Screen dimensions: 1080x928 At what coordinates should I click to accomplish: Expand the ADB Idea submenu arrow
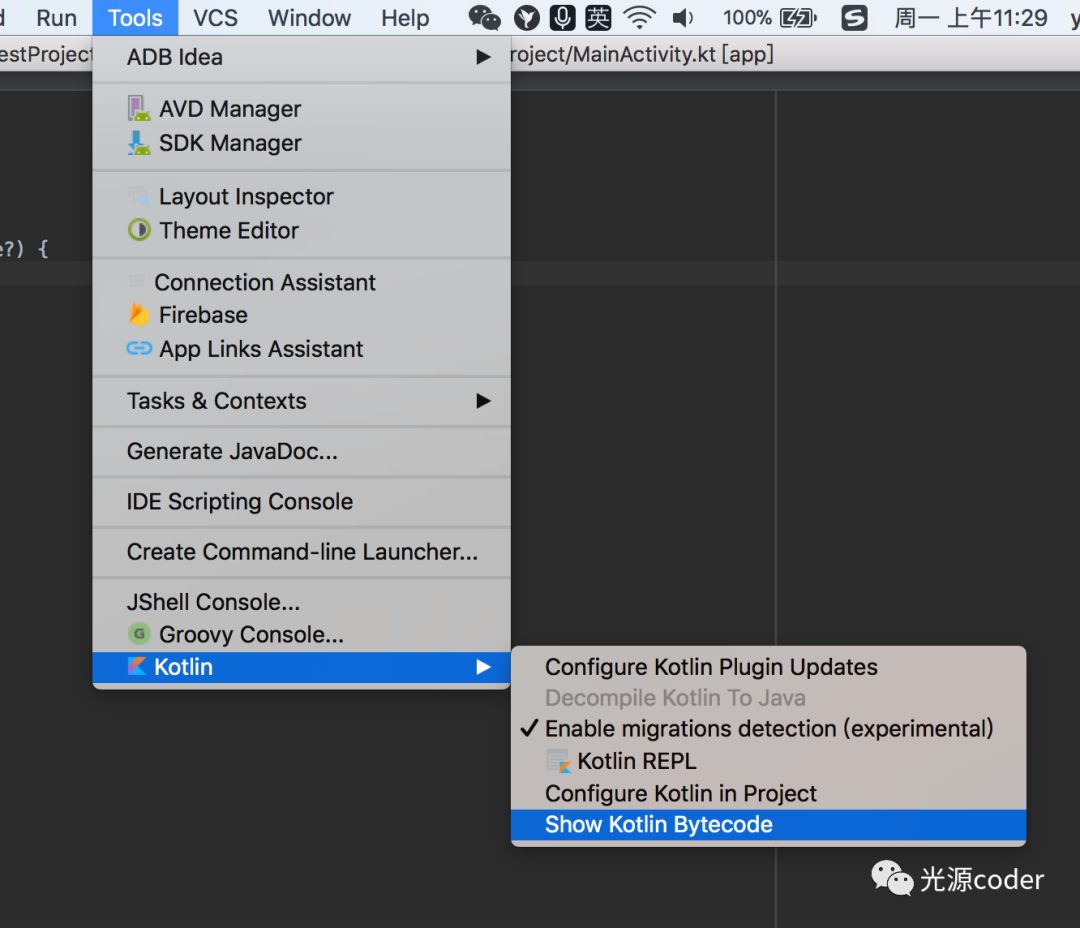click(484, 56)
